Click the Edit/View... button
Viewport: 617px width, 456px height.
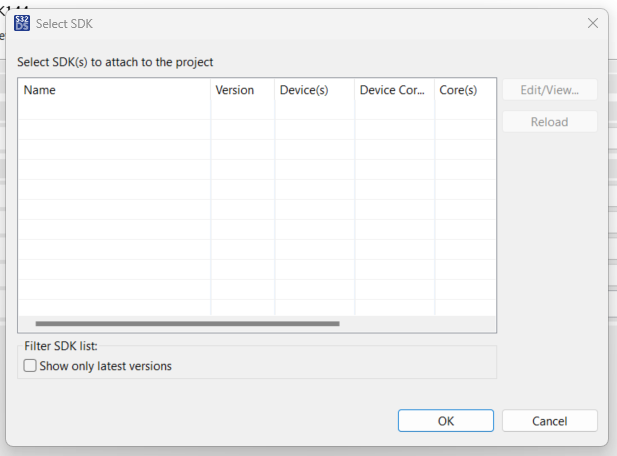click(x=550, y=90)
